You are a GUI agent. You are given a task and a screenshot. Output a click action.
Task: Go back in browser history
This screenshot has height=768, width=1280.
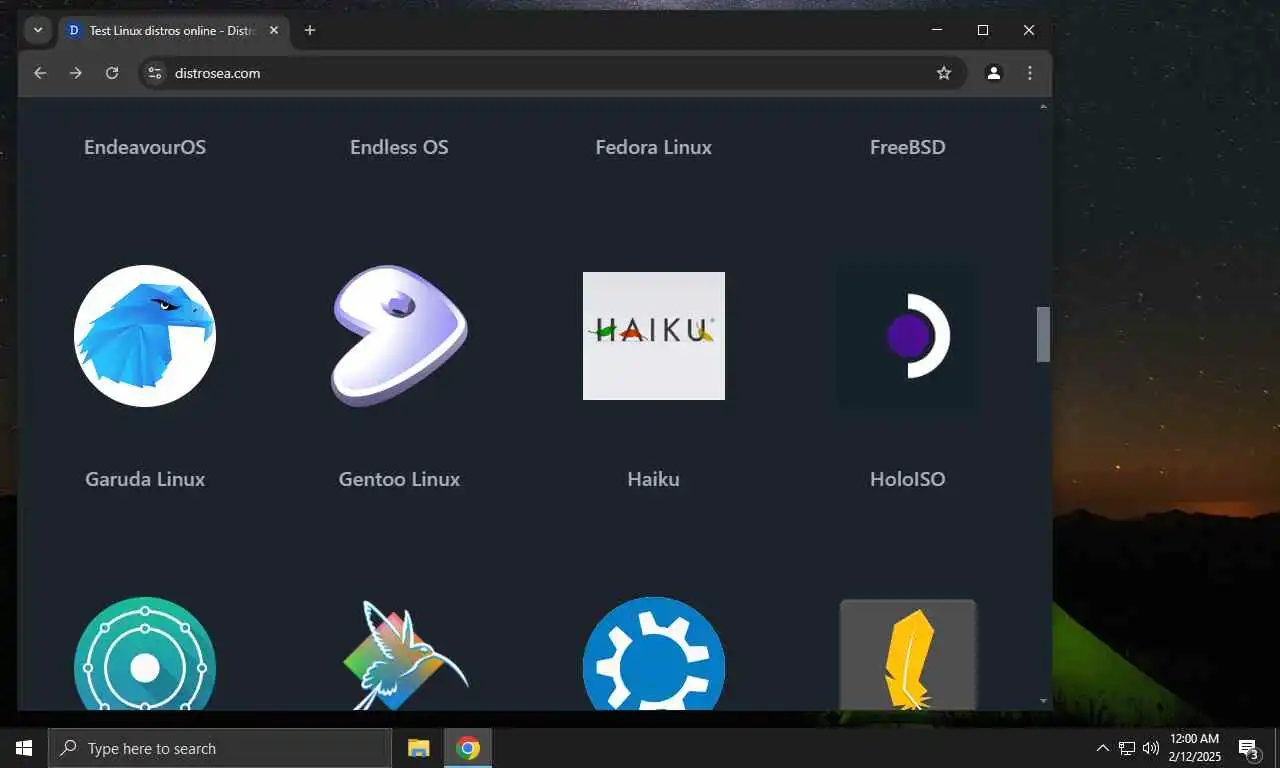point(40,73)
